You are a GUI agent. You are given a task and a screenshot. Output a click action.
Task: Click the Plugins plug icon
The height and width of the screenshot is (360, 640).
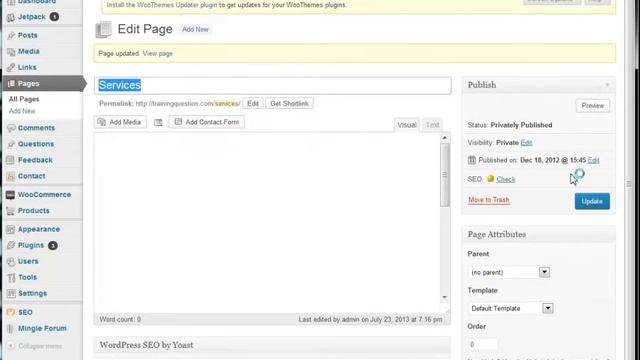[11, 245]
